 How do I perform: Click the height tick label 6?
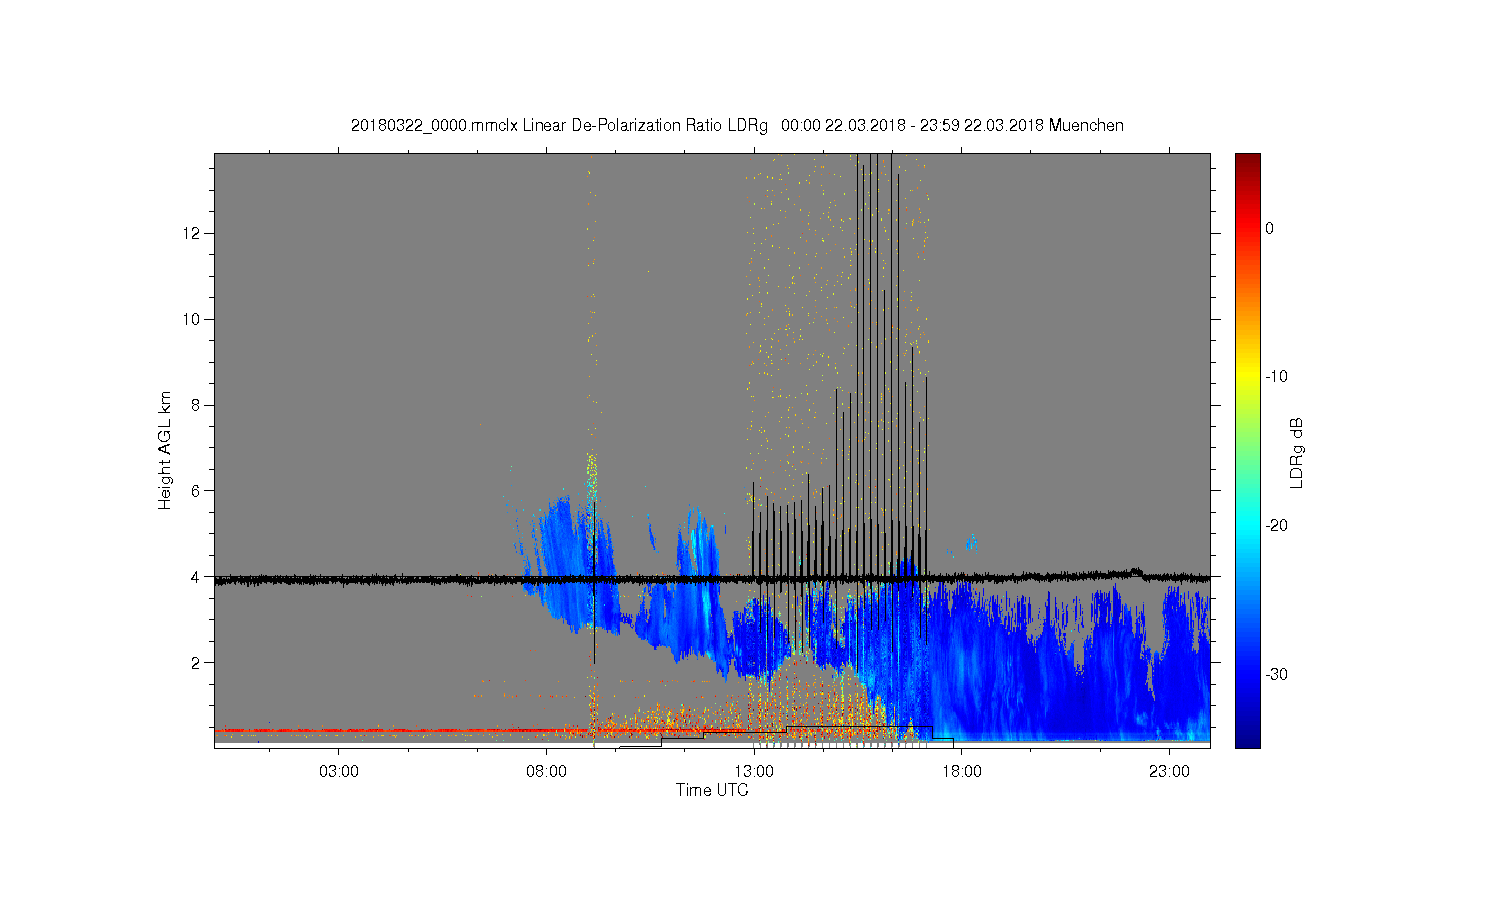point(197,490)
